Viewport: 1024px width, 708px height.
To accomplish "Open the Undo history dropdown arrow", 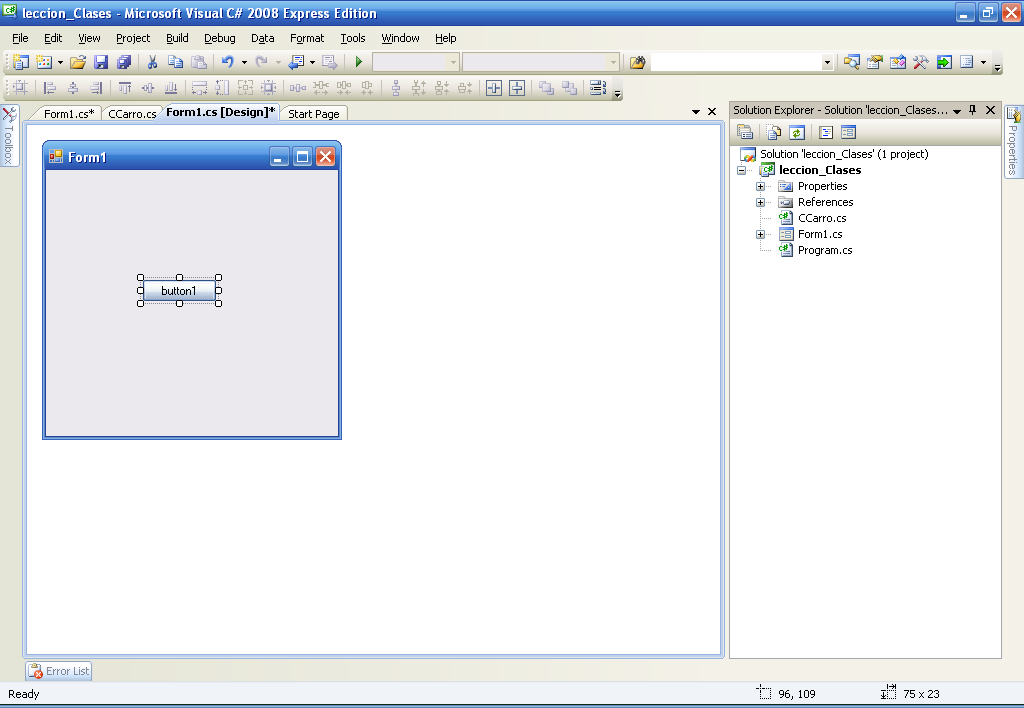I will tap(244, 62).
